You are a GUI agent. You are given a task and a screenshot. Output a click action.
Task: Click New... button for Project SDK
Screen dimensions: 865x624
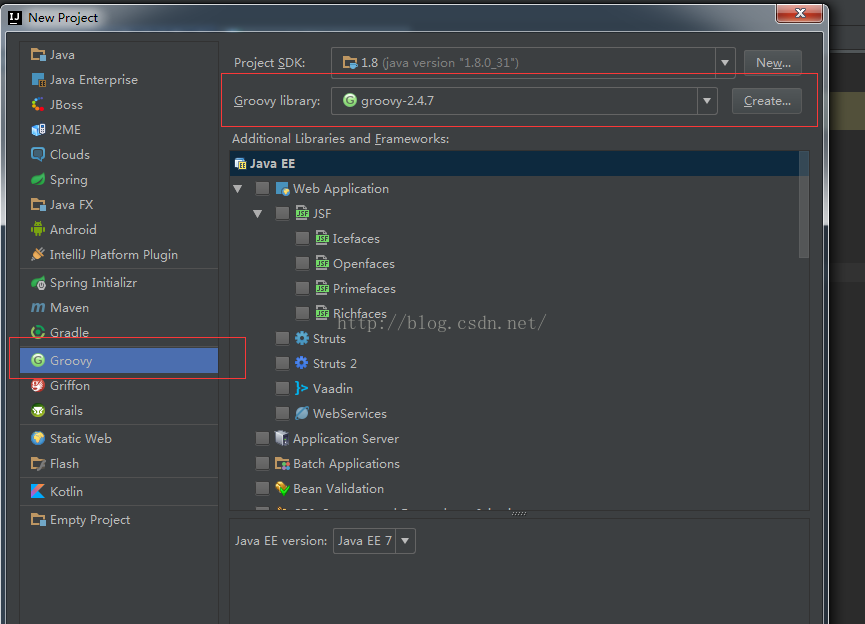click(x=773, y=63)
